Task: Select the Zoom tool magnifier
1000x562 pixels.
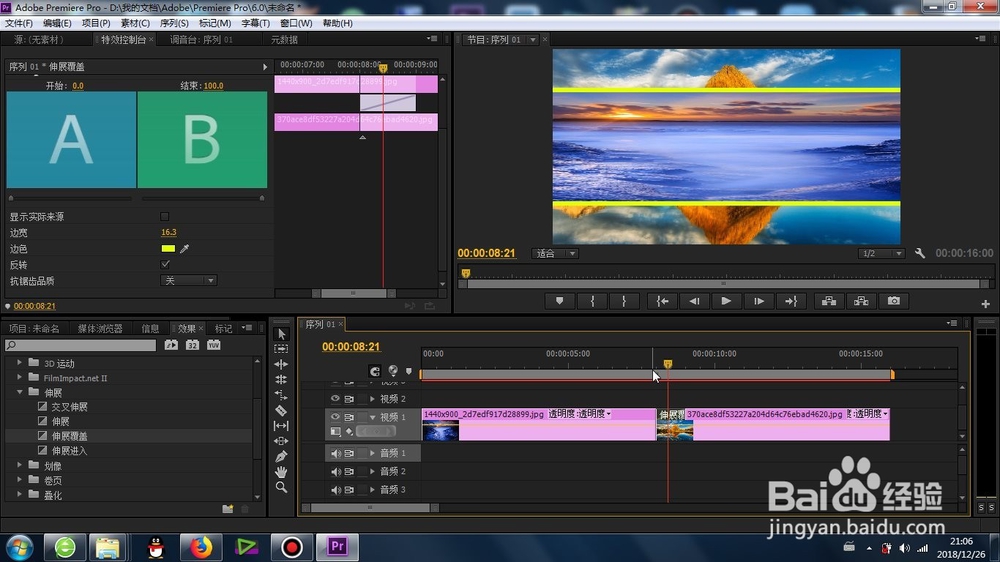Action: pyautogui.click(x=281, y=487)
